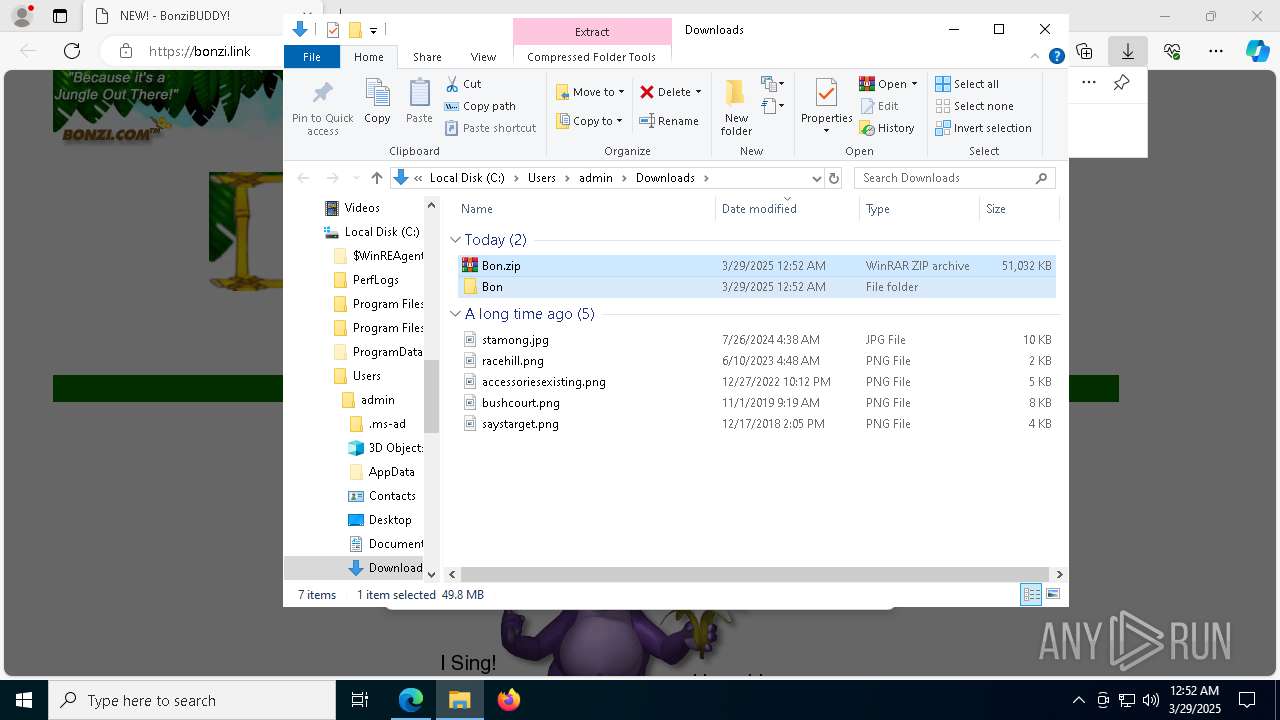The image size is (1280, 720).
Task: Click the Search Downloads field
Action: coord(945,178)
